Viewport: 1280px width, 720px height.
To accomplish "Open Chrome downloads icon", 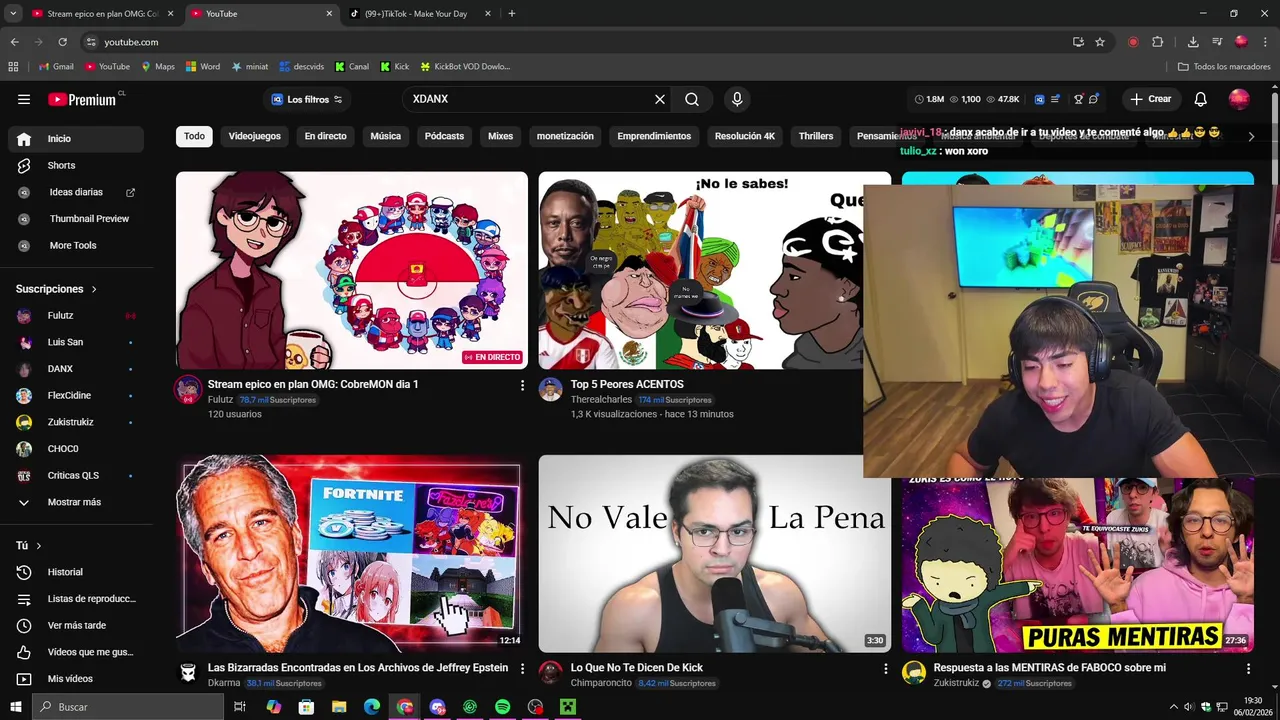I will coord(1193,42).
